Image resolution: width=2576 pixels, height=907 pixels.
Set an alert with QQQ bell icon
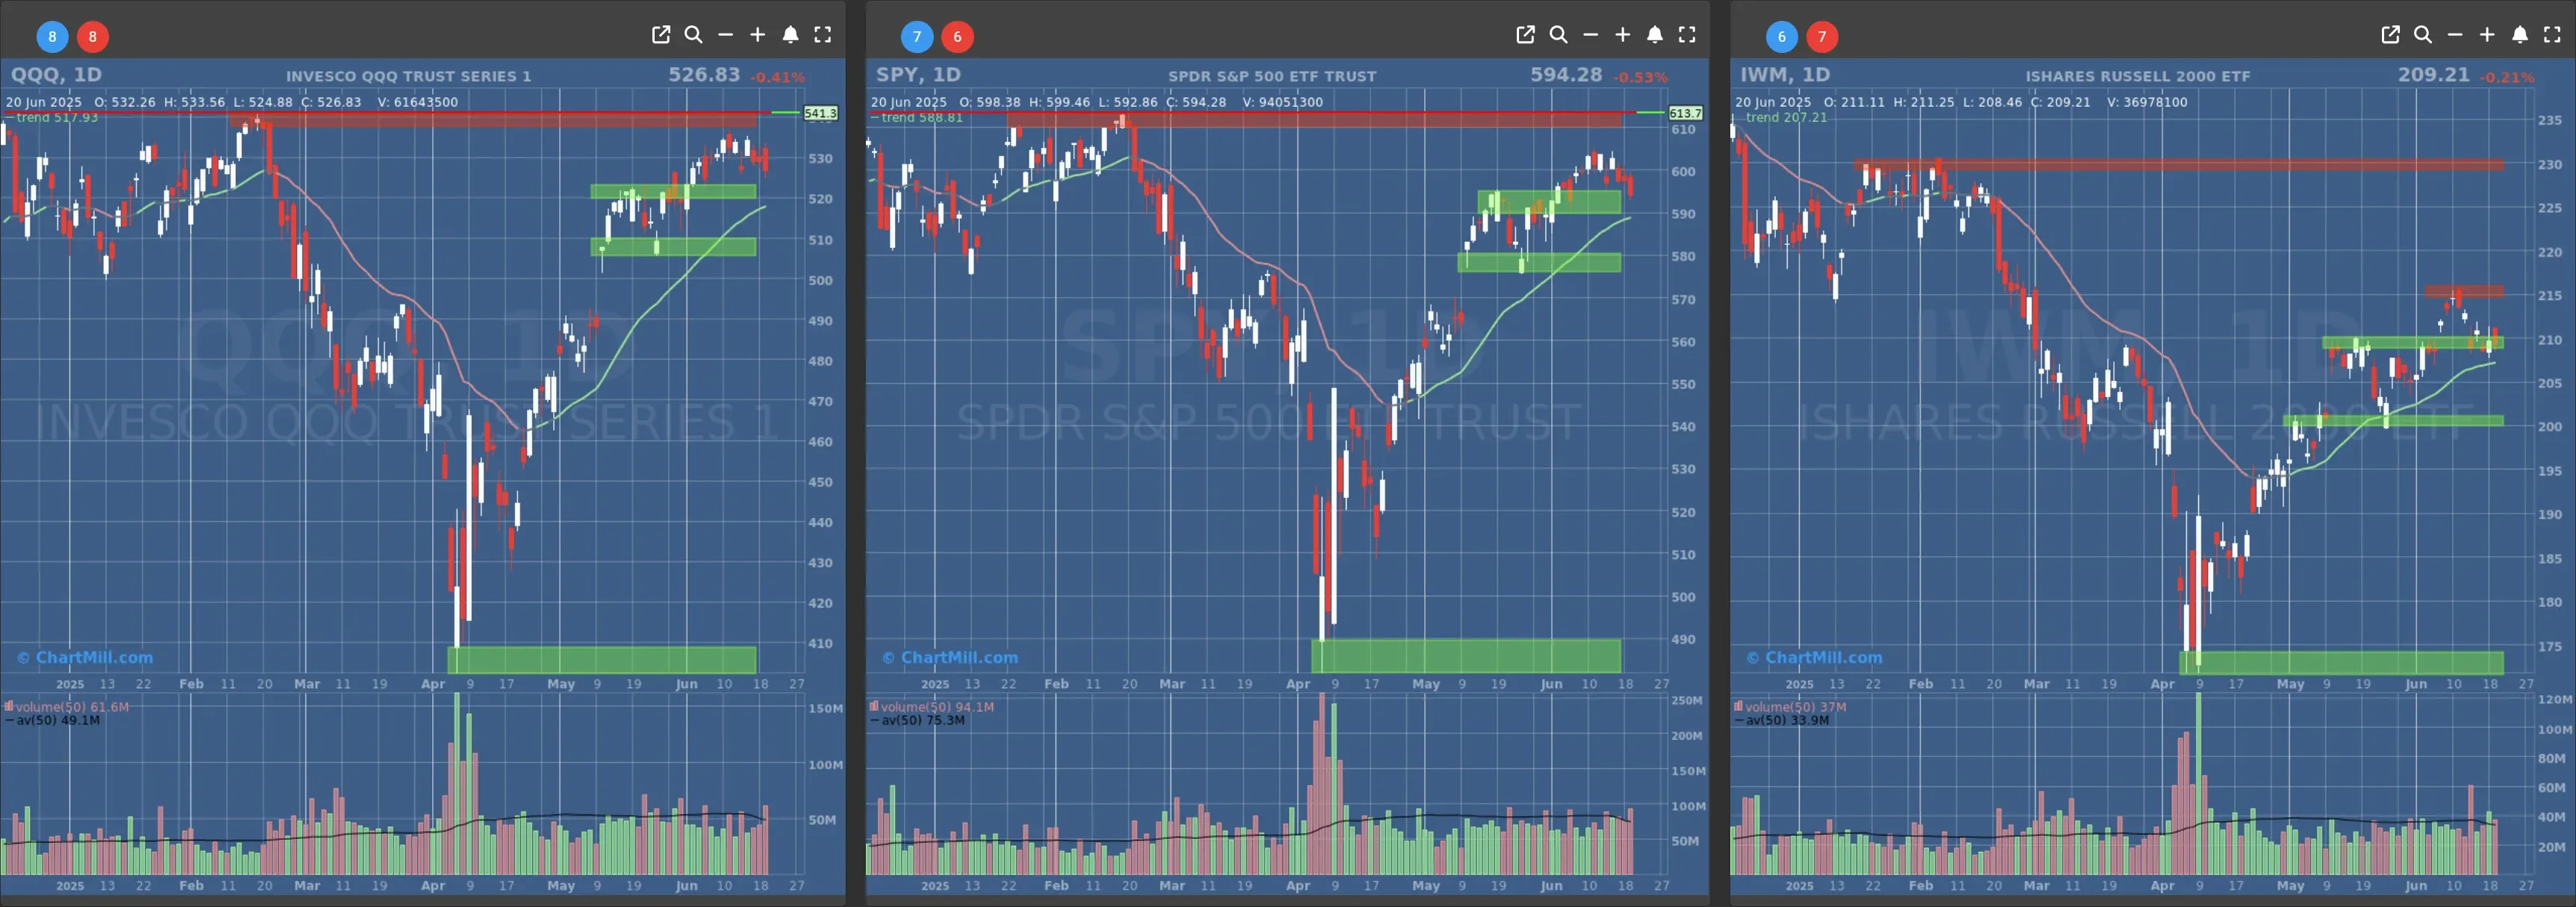click(x=790, y=35)
